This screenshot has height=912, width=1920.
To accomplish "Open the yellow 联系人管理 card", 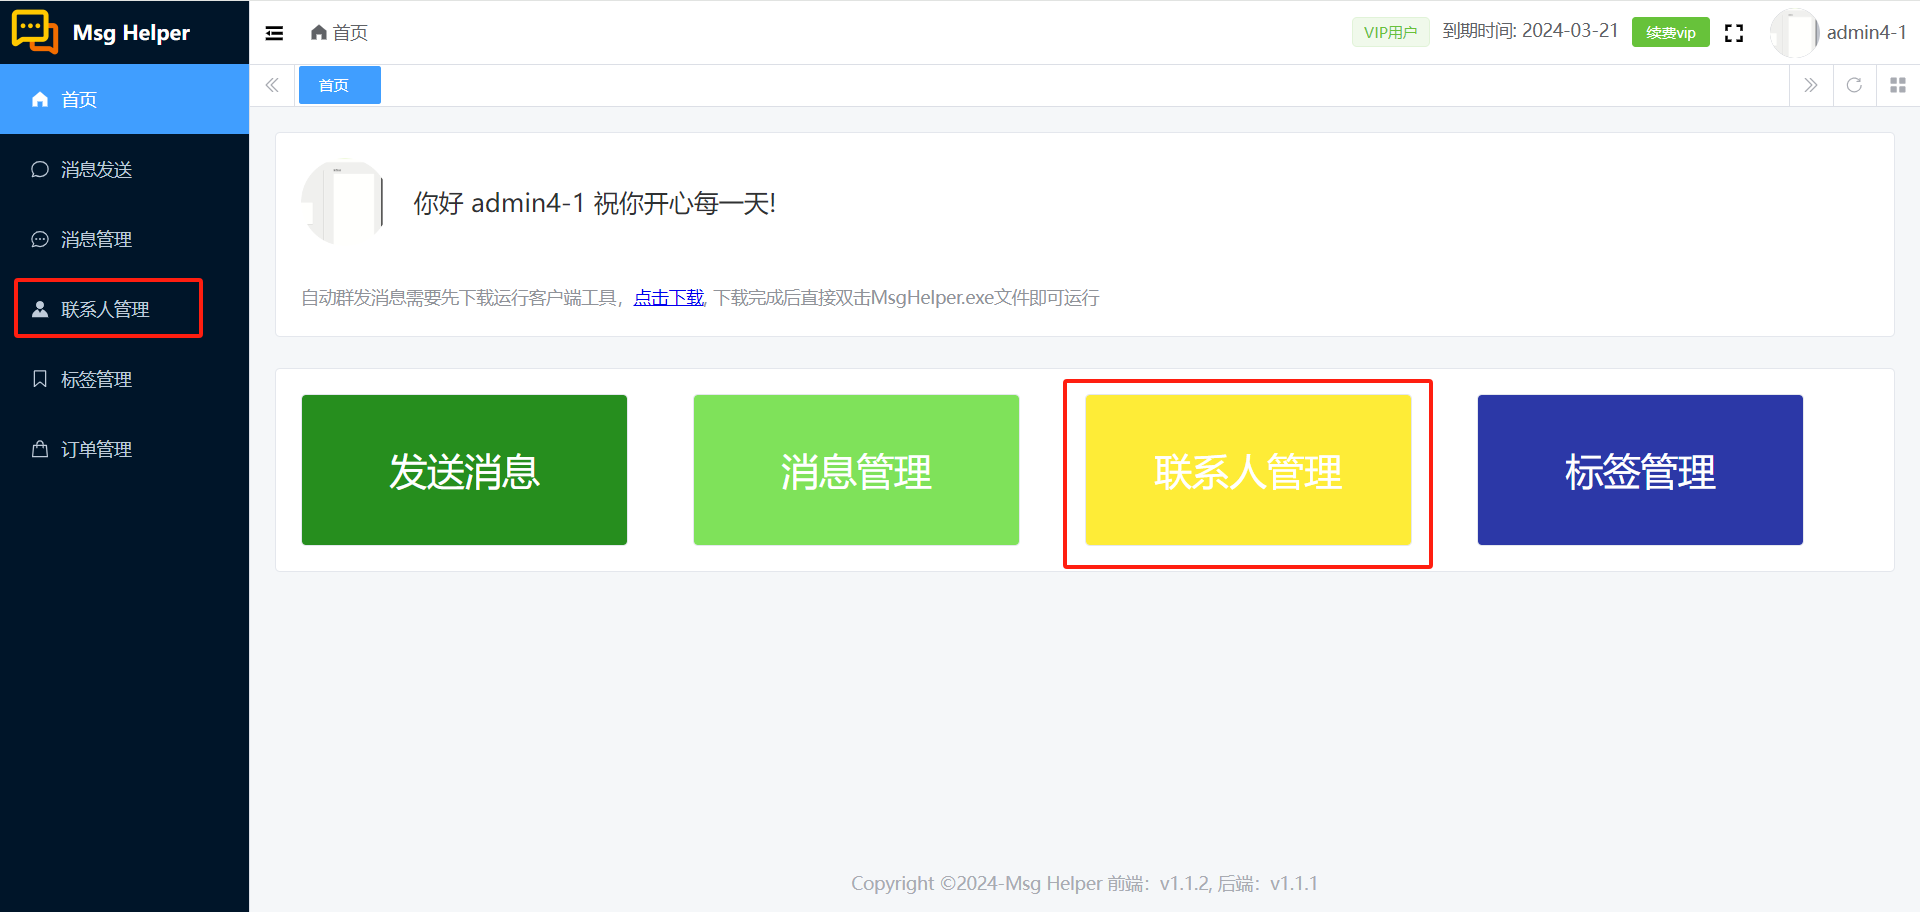I will pos(1247,470).
